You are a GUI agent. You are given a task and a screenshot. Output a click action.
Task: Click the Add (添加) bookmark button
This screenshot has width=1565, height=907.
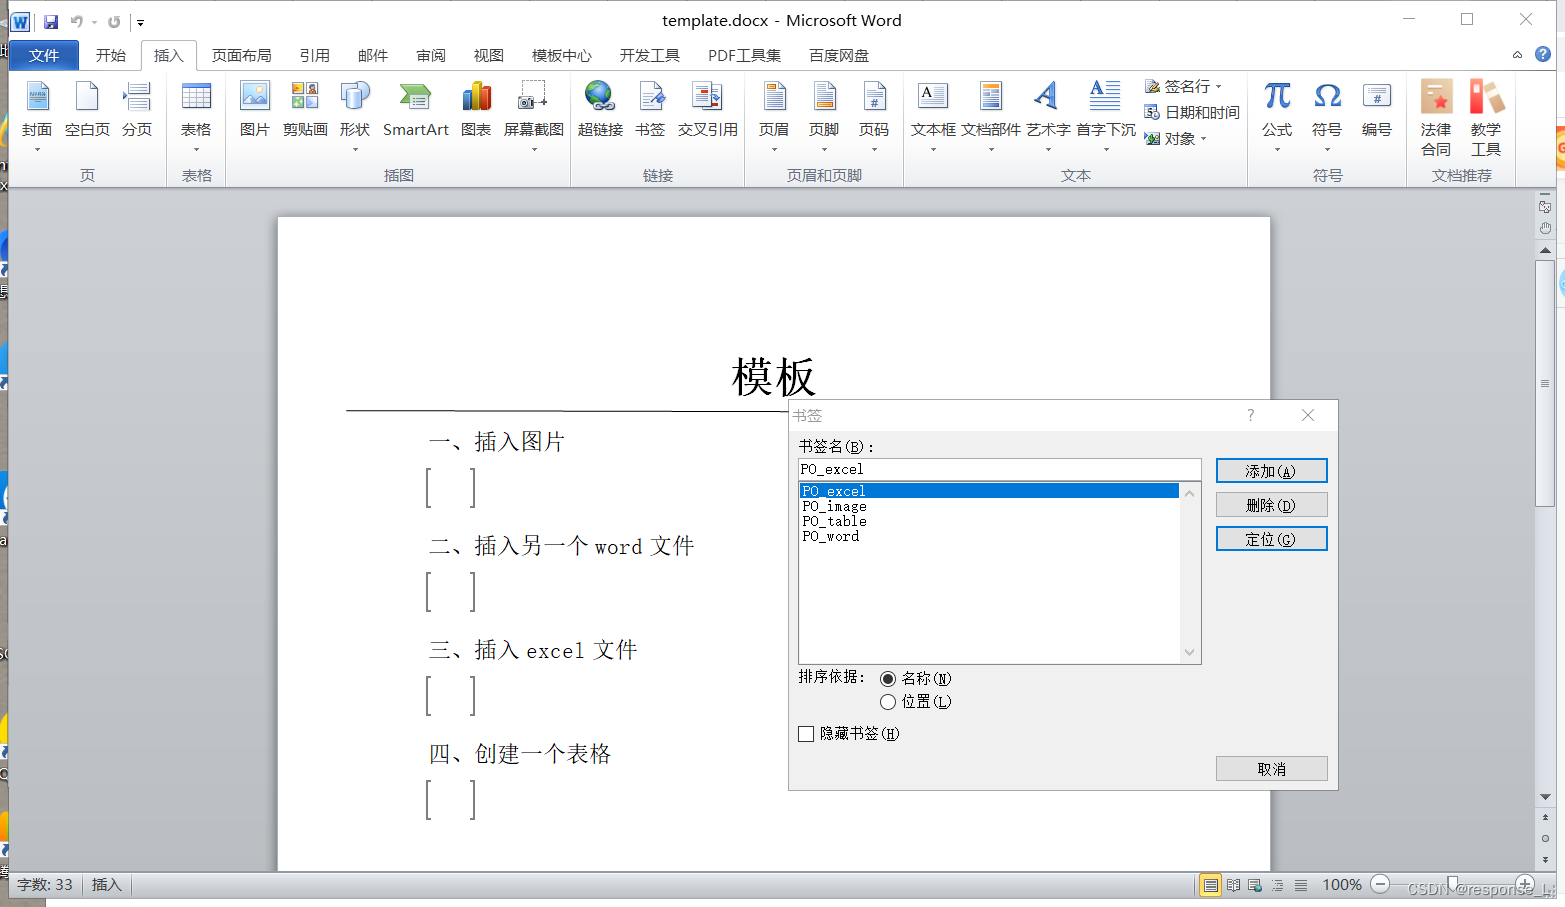click(1271, 471)
